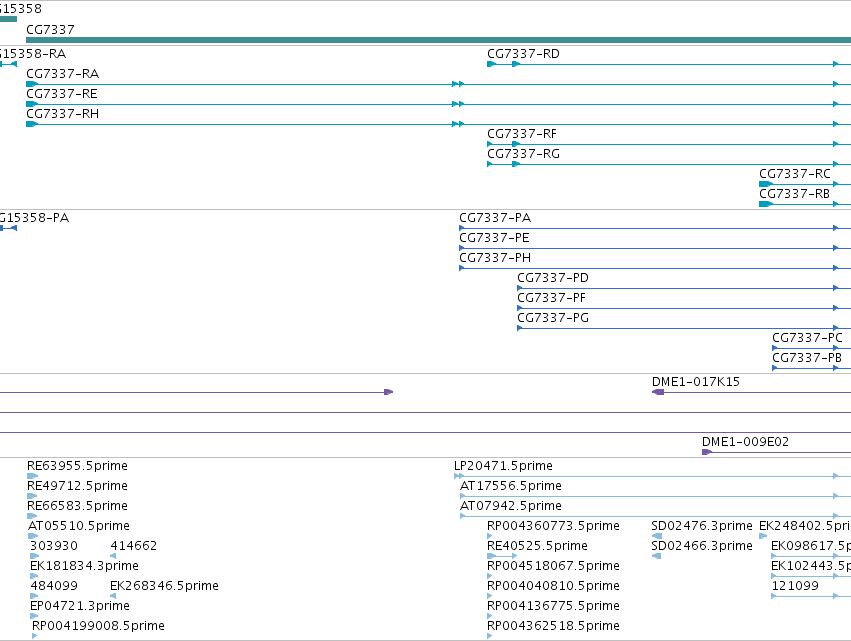Click the CG7337-RD first exon glyph
The width and height of the screenshot is (851, 641).
coord(491,64)
